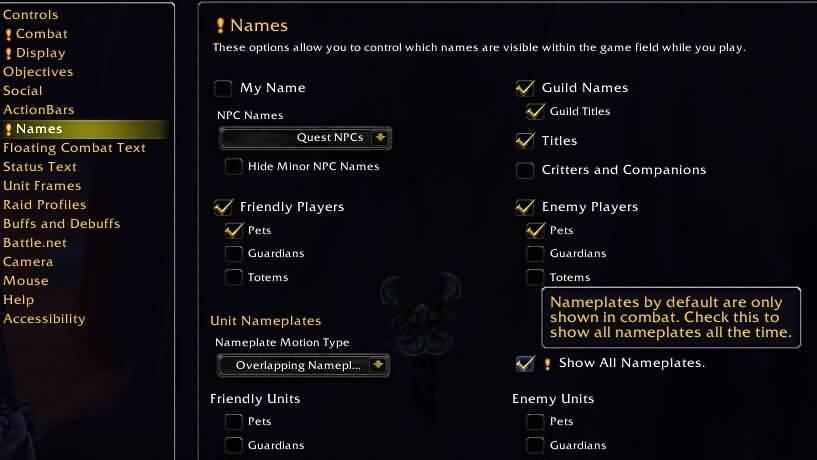Click the exclamation icon beside Combat
Viewport: 817px width, 460px height.
[8, 35]
